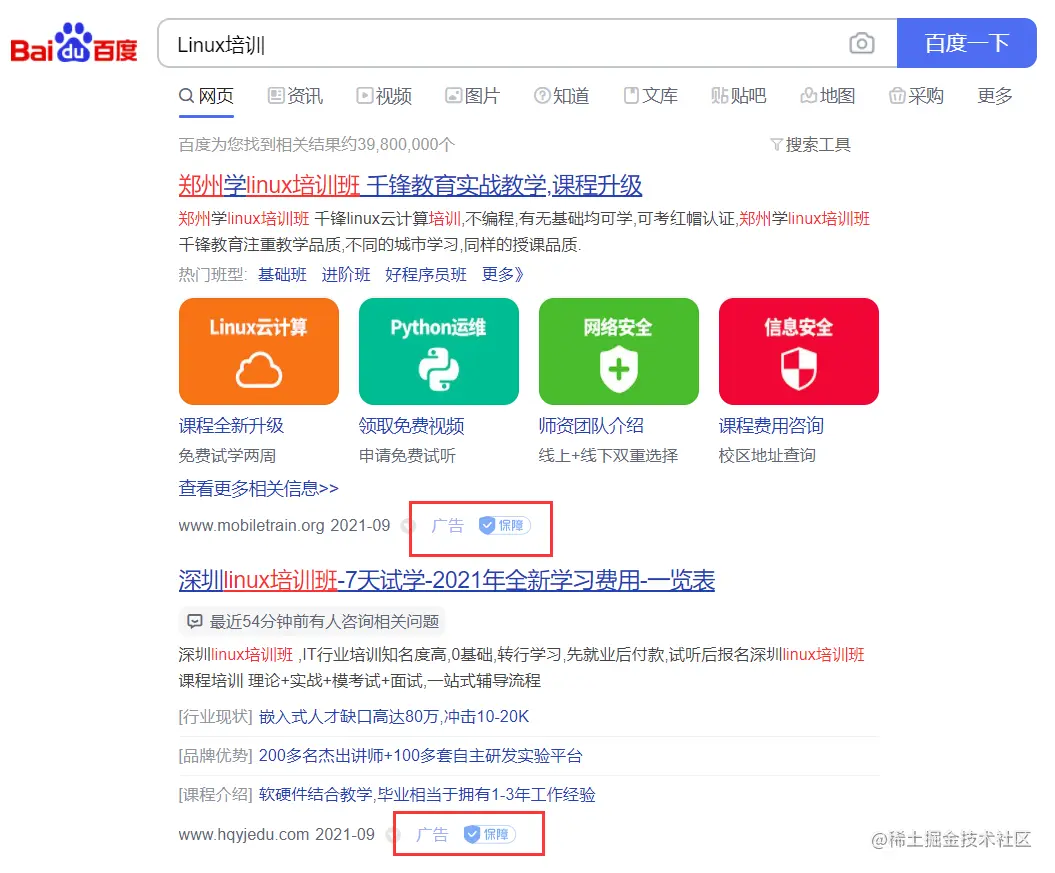Go to the 文库 tab
The width and height of the screenshot is (1055, 873).
[651, 96]
